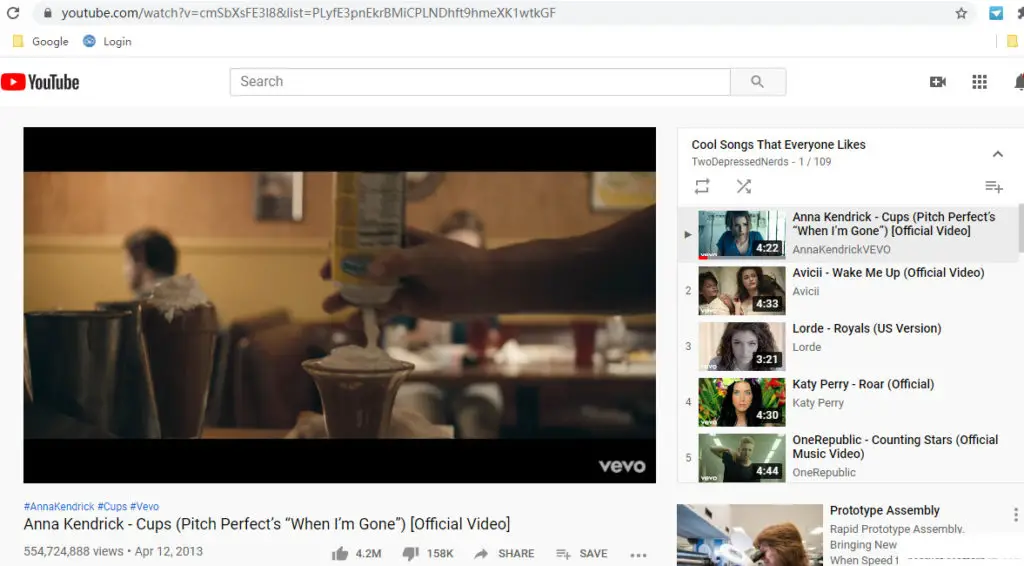Open TwoDepressedNerds channel link
The height and width of the screenshot is (566, 1024).
click(740, 162)
